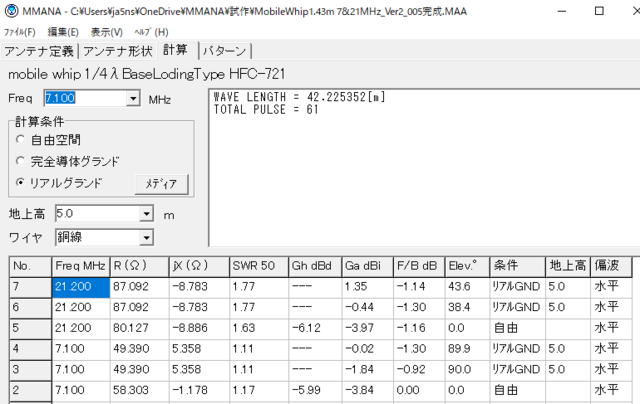Switch to the アンテナ形状 tab
The image size is (640, 404).
(x=118, y=51)
